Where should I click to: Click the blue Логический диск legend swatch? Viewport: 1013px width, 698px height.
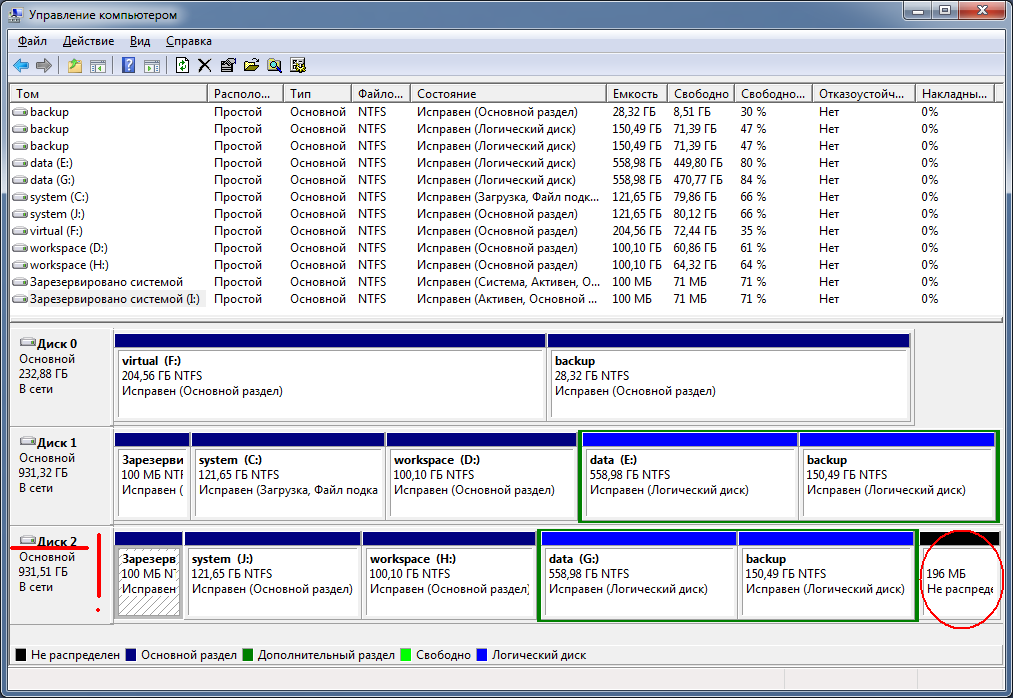pos(482,655)
